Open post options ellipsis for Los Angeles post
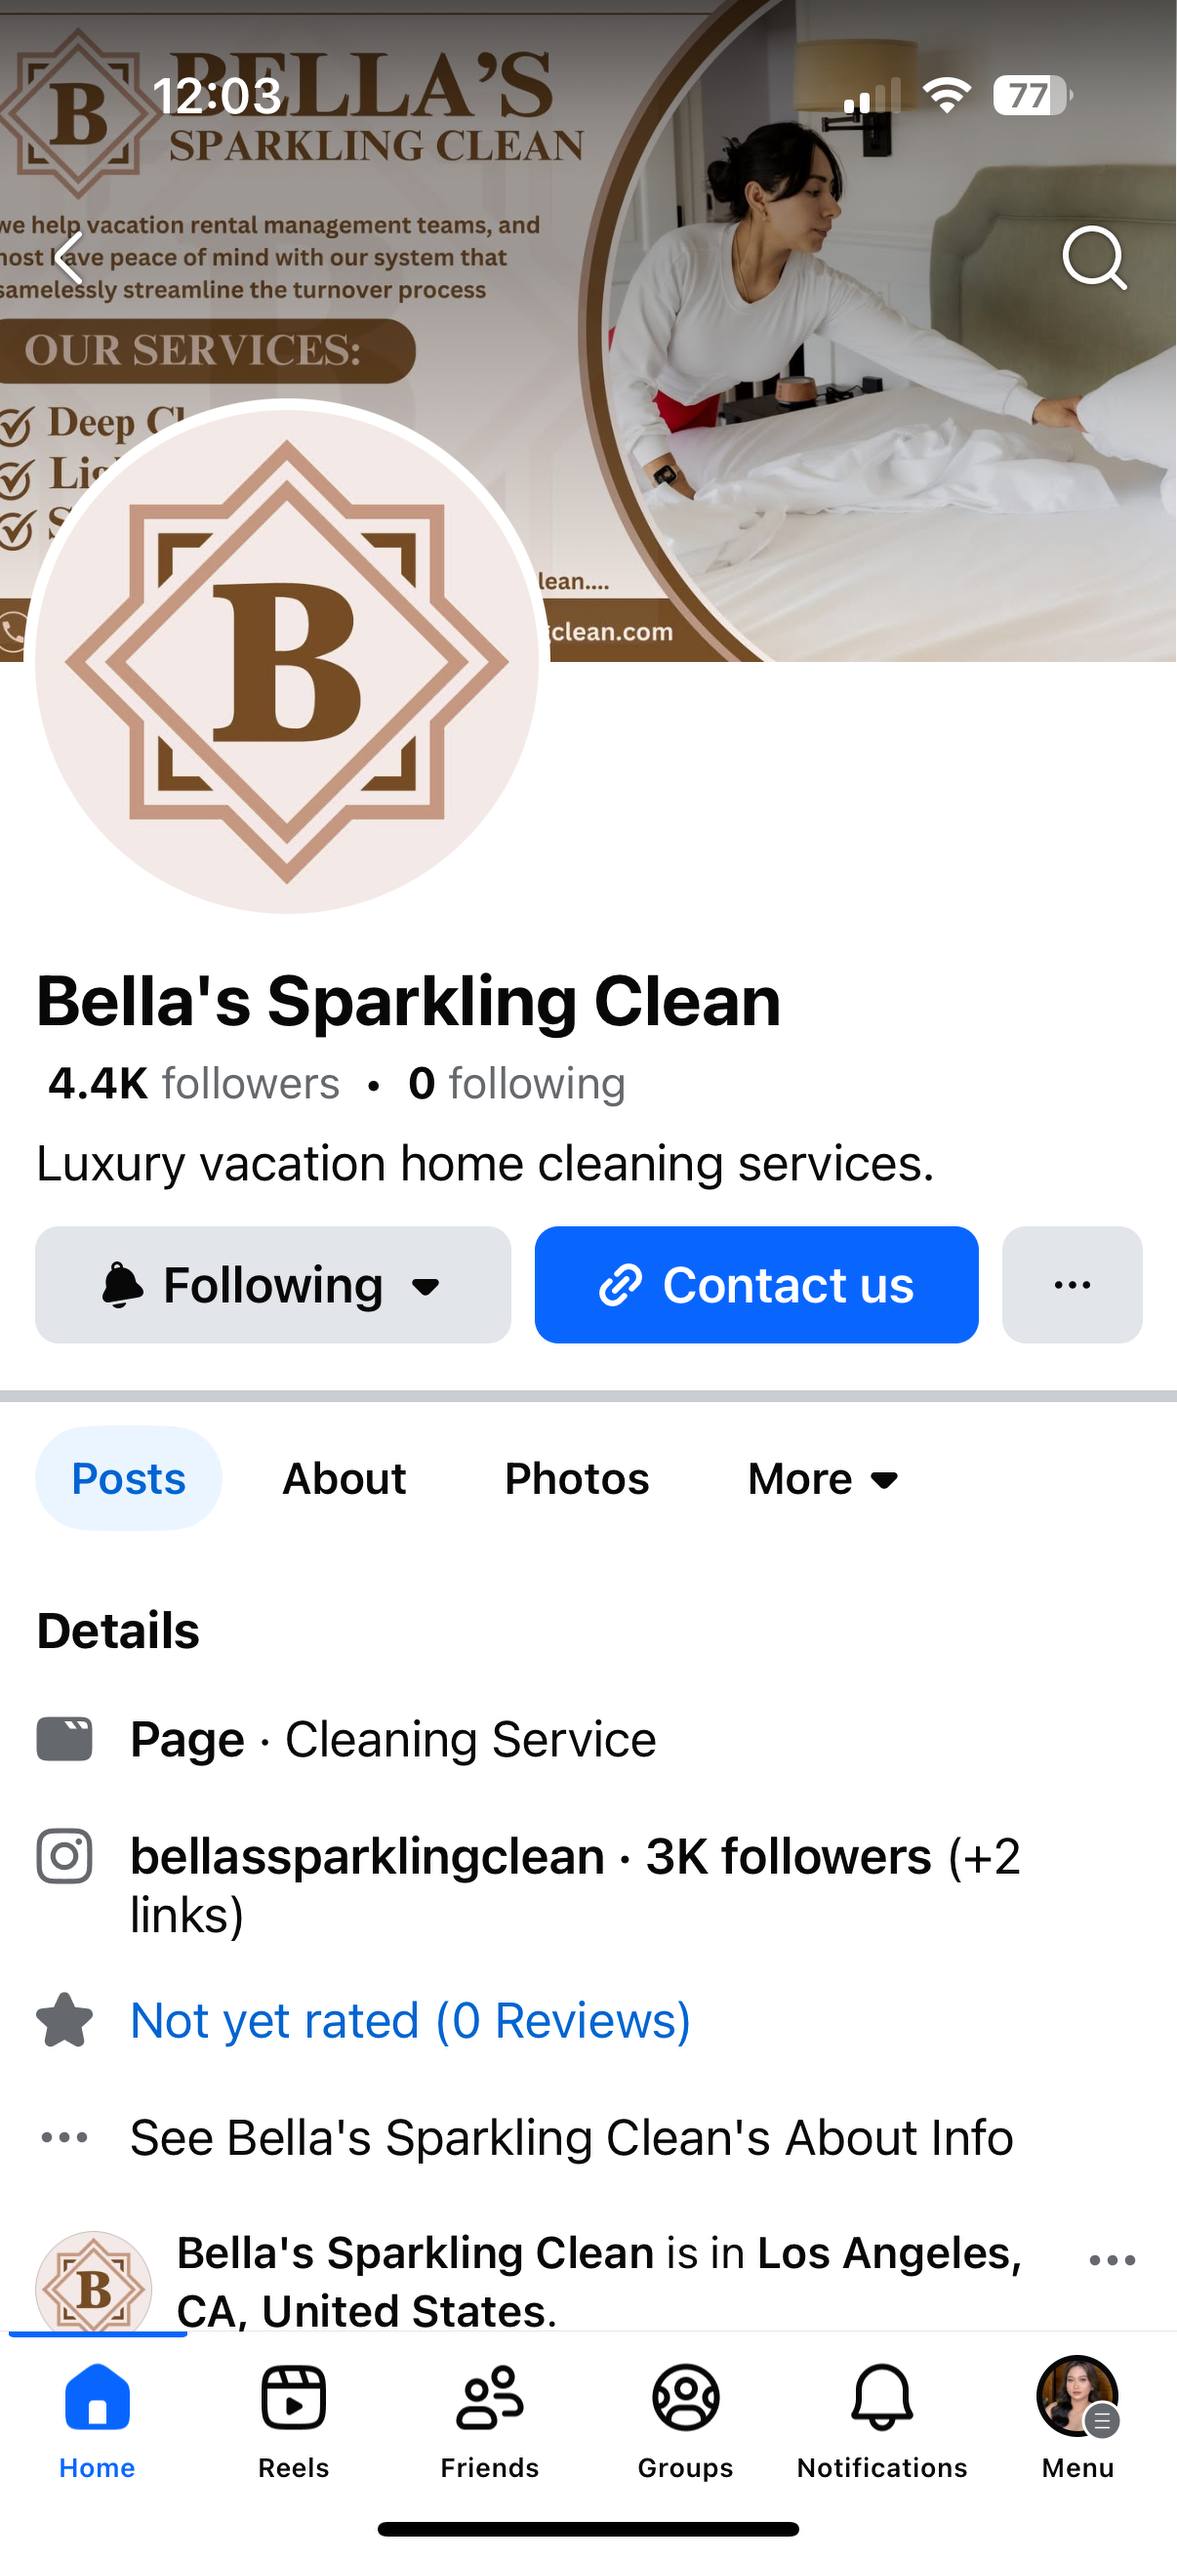 click(1112, 2260)
